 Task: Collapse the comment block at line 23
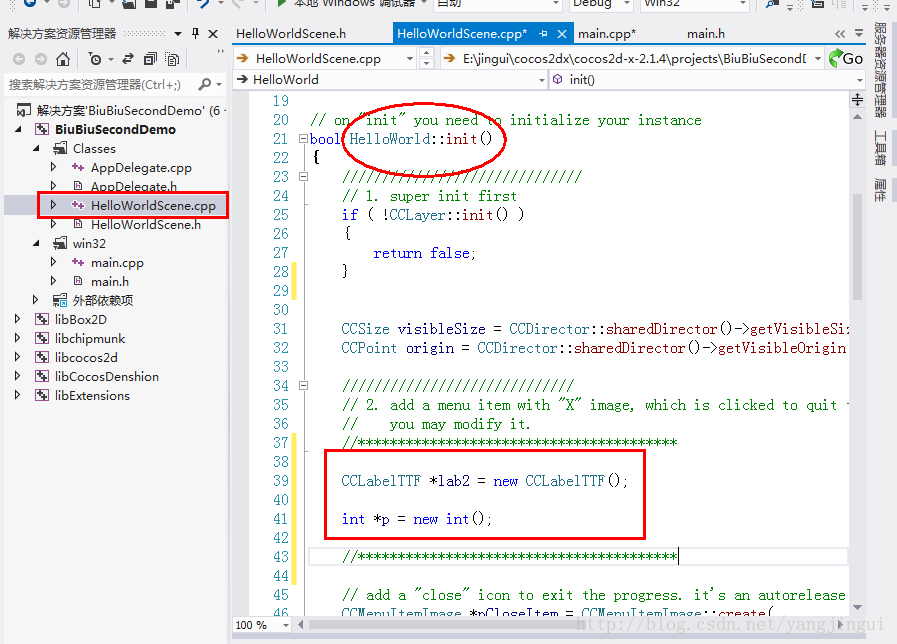303,177
